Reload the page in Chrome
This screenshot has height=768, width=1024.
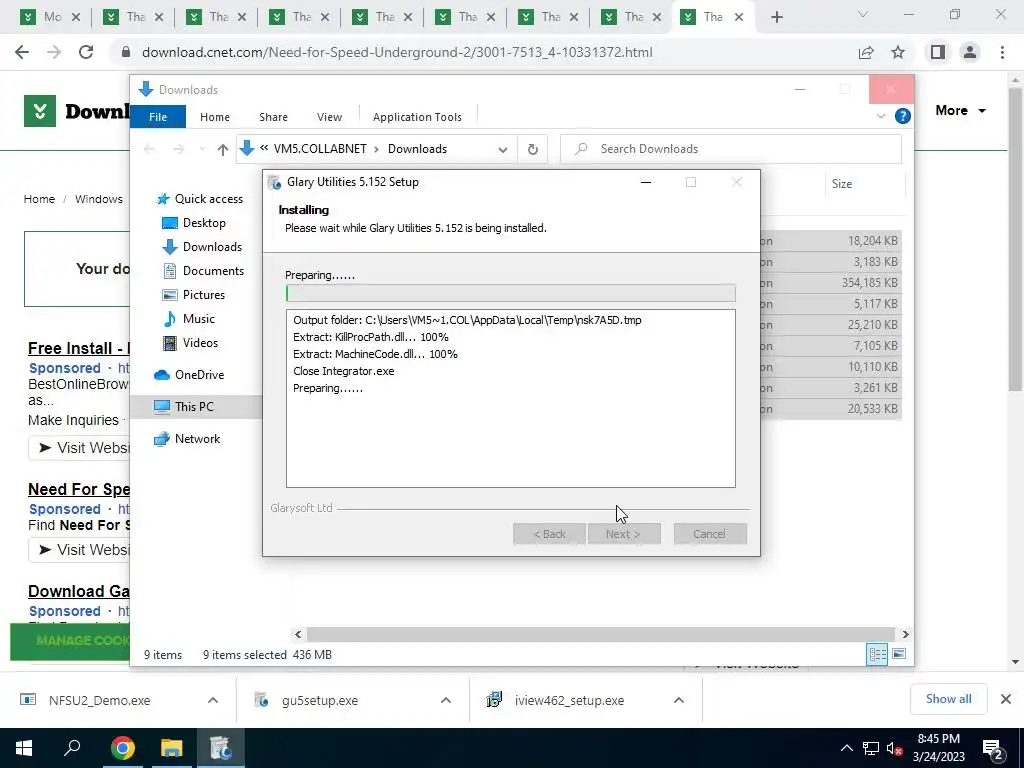click(x=86, y=52)
